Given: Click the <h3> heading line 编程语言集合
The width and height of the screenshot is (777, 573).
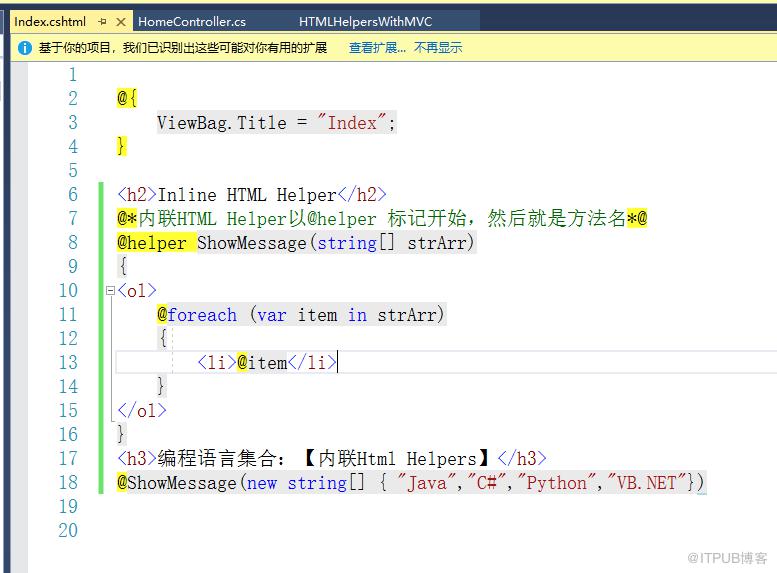Looking at the screenshot, I should [x=332, y=458].
